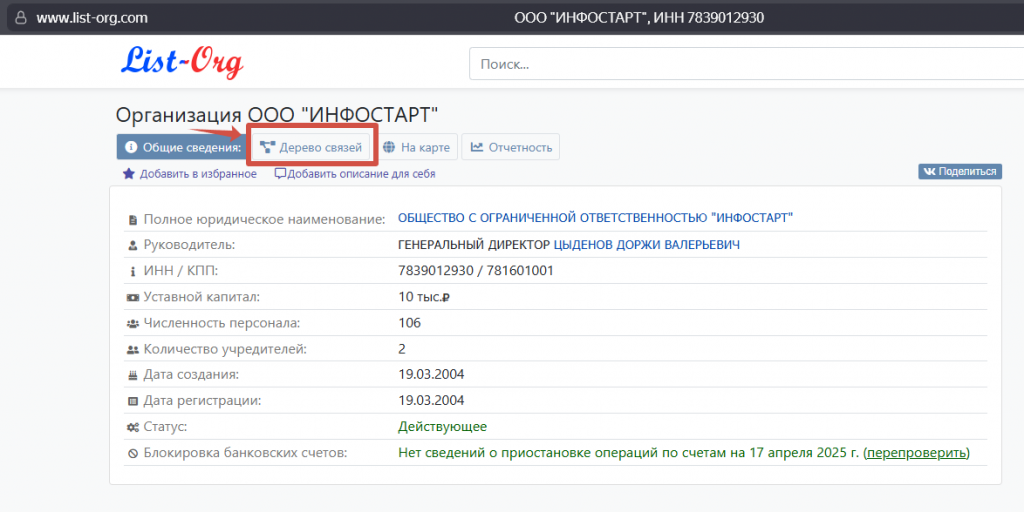The height and width of the screenshot is (512, 1024).
Task: Click the gears icon next to Статус
Action: (x=133, y=427)
